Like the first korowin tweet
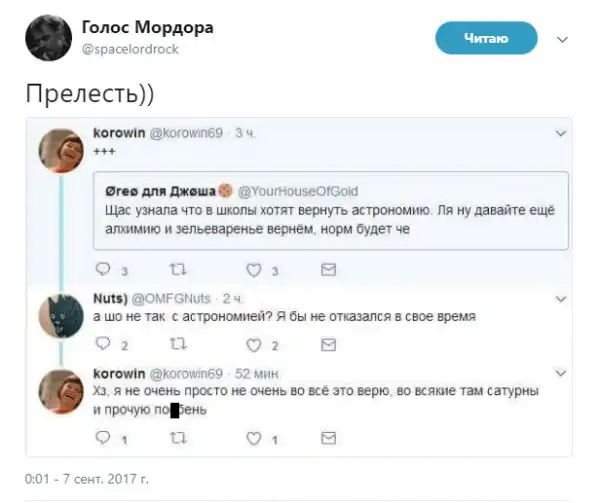600x503 pixels. tap(253, 269)
